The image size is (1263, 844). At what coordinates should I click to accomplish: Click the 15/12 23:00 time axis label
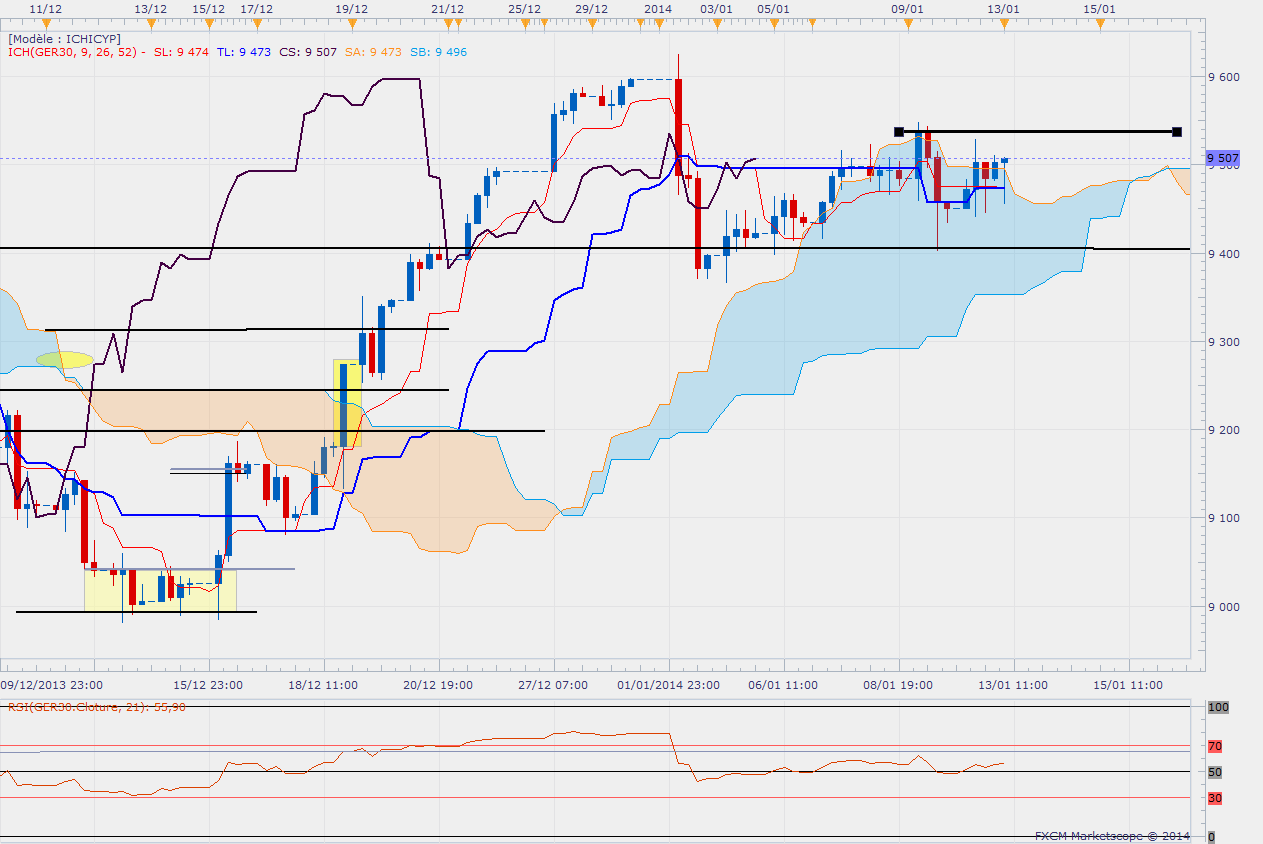pyautogui.click(x=208, y=685)
